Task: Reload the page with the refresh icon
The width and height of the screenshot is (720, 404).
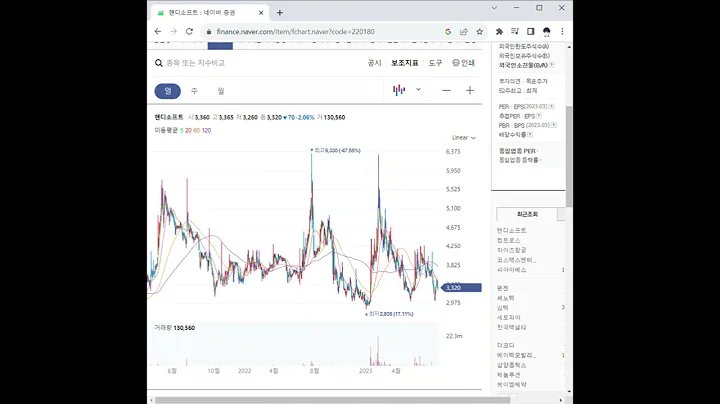Action: point(189,31)
